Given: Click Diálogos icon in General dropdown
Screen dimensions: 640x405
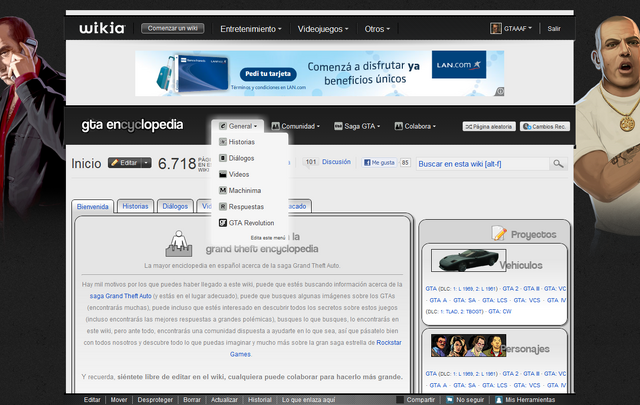Looking at the screenshot, I should click(222, 158).
